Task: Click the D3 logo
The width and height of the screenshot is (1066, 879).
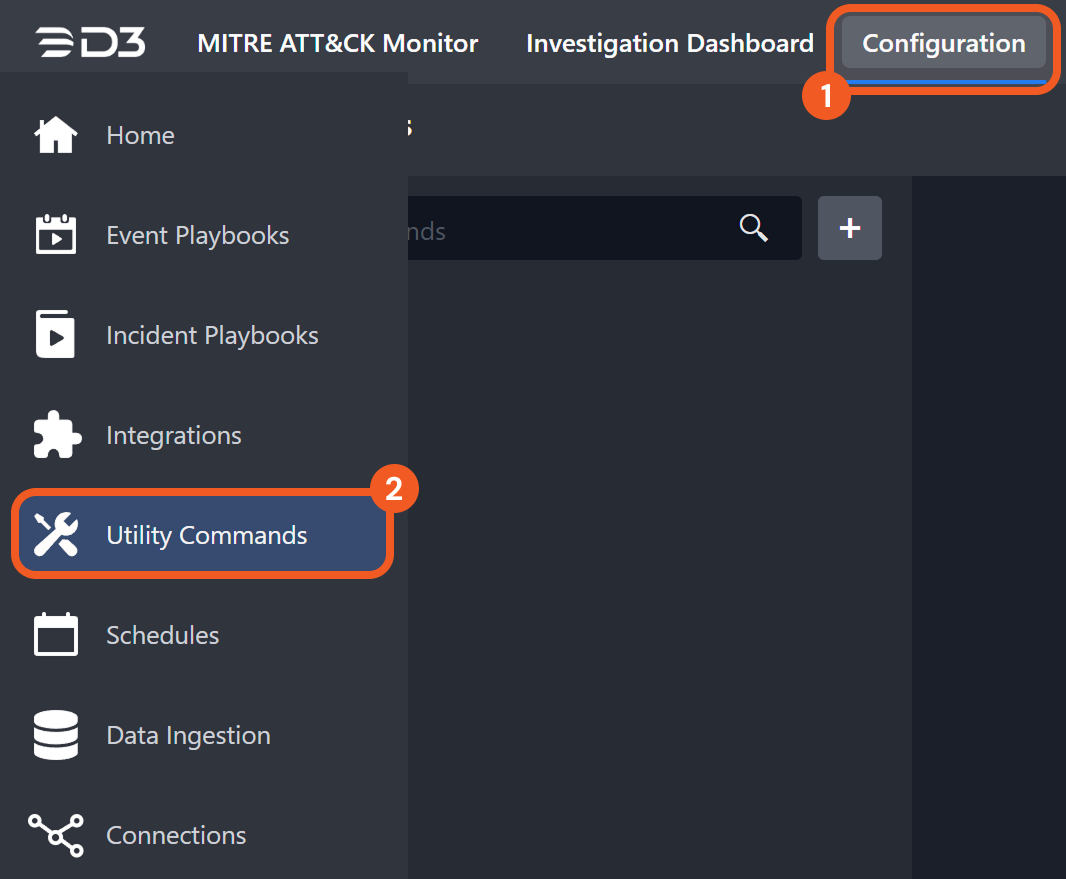Action: pyautogui.click(x=90, y=43)
